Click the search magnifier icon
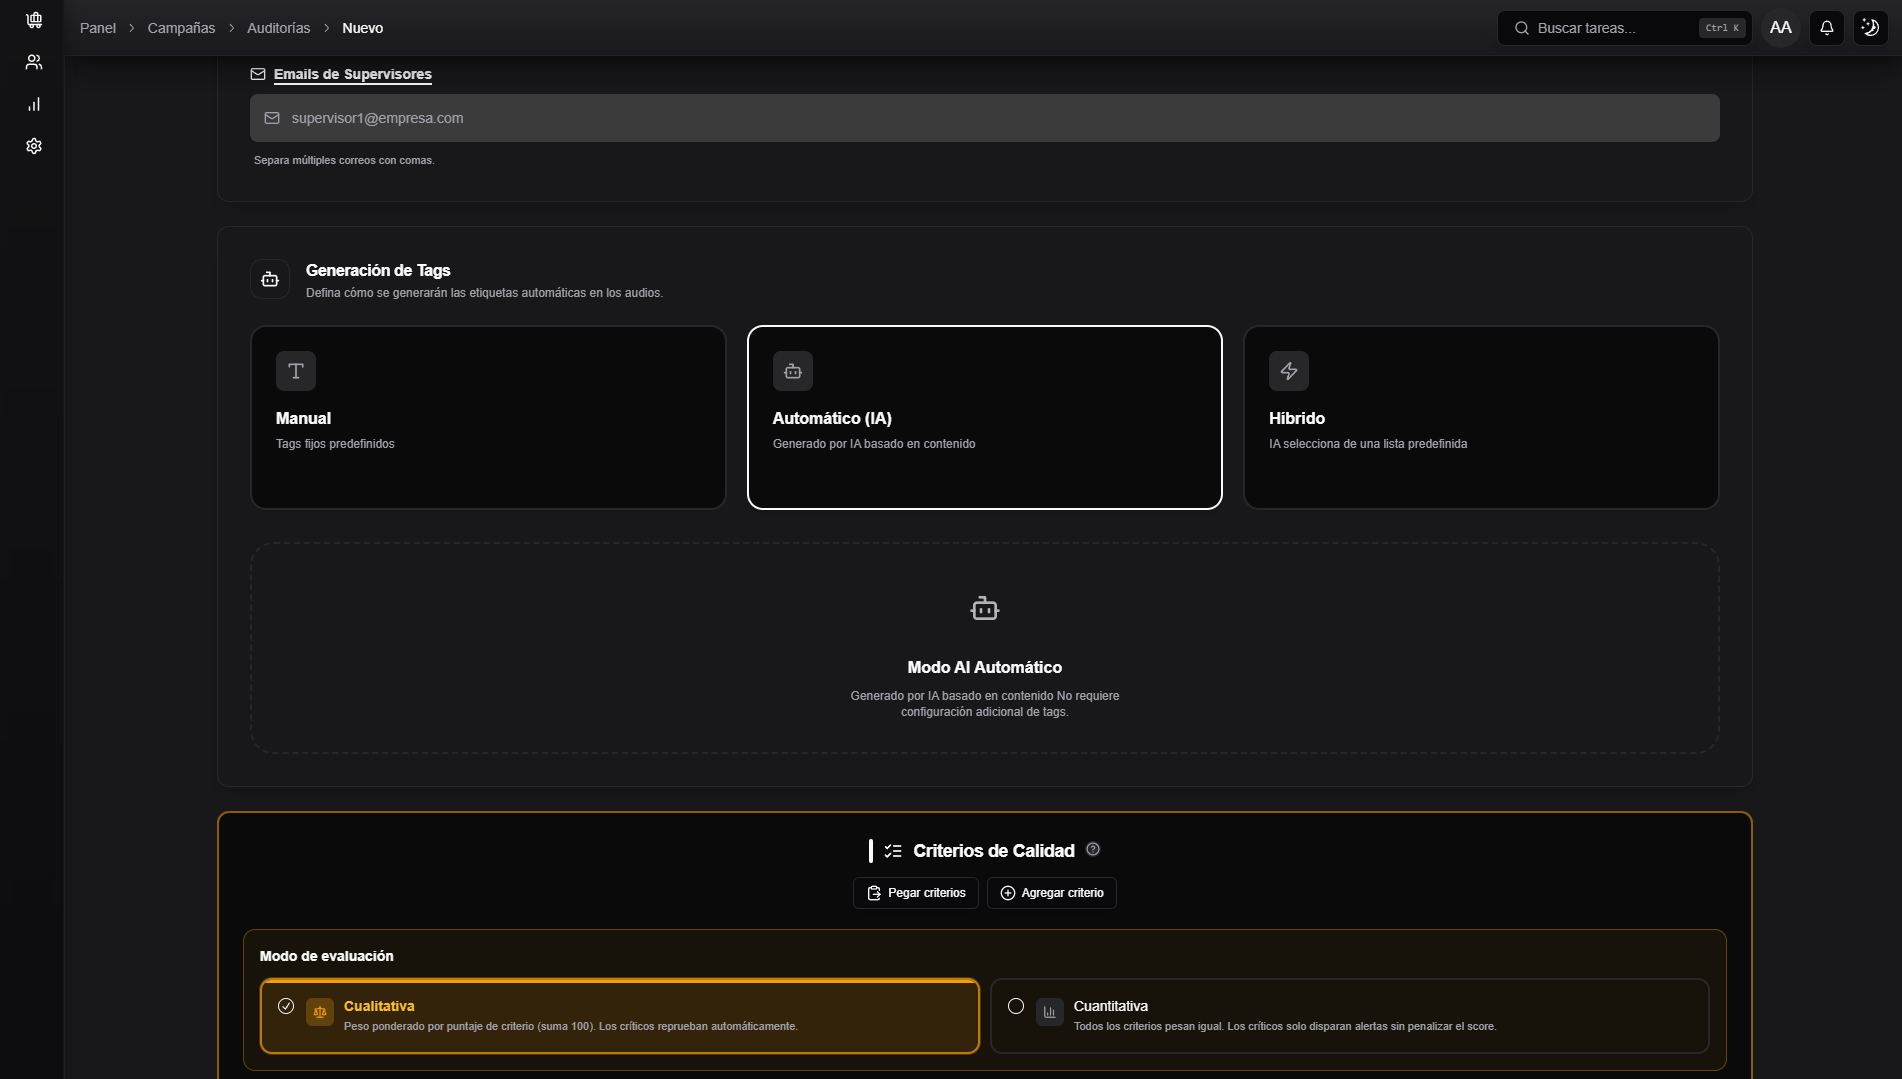 (1521, 28)
